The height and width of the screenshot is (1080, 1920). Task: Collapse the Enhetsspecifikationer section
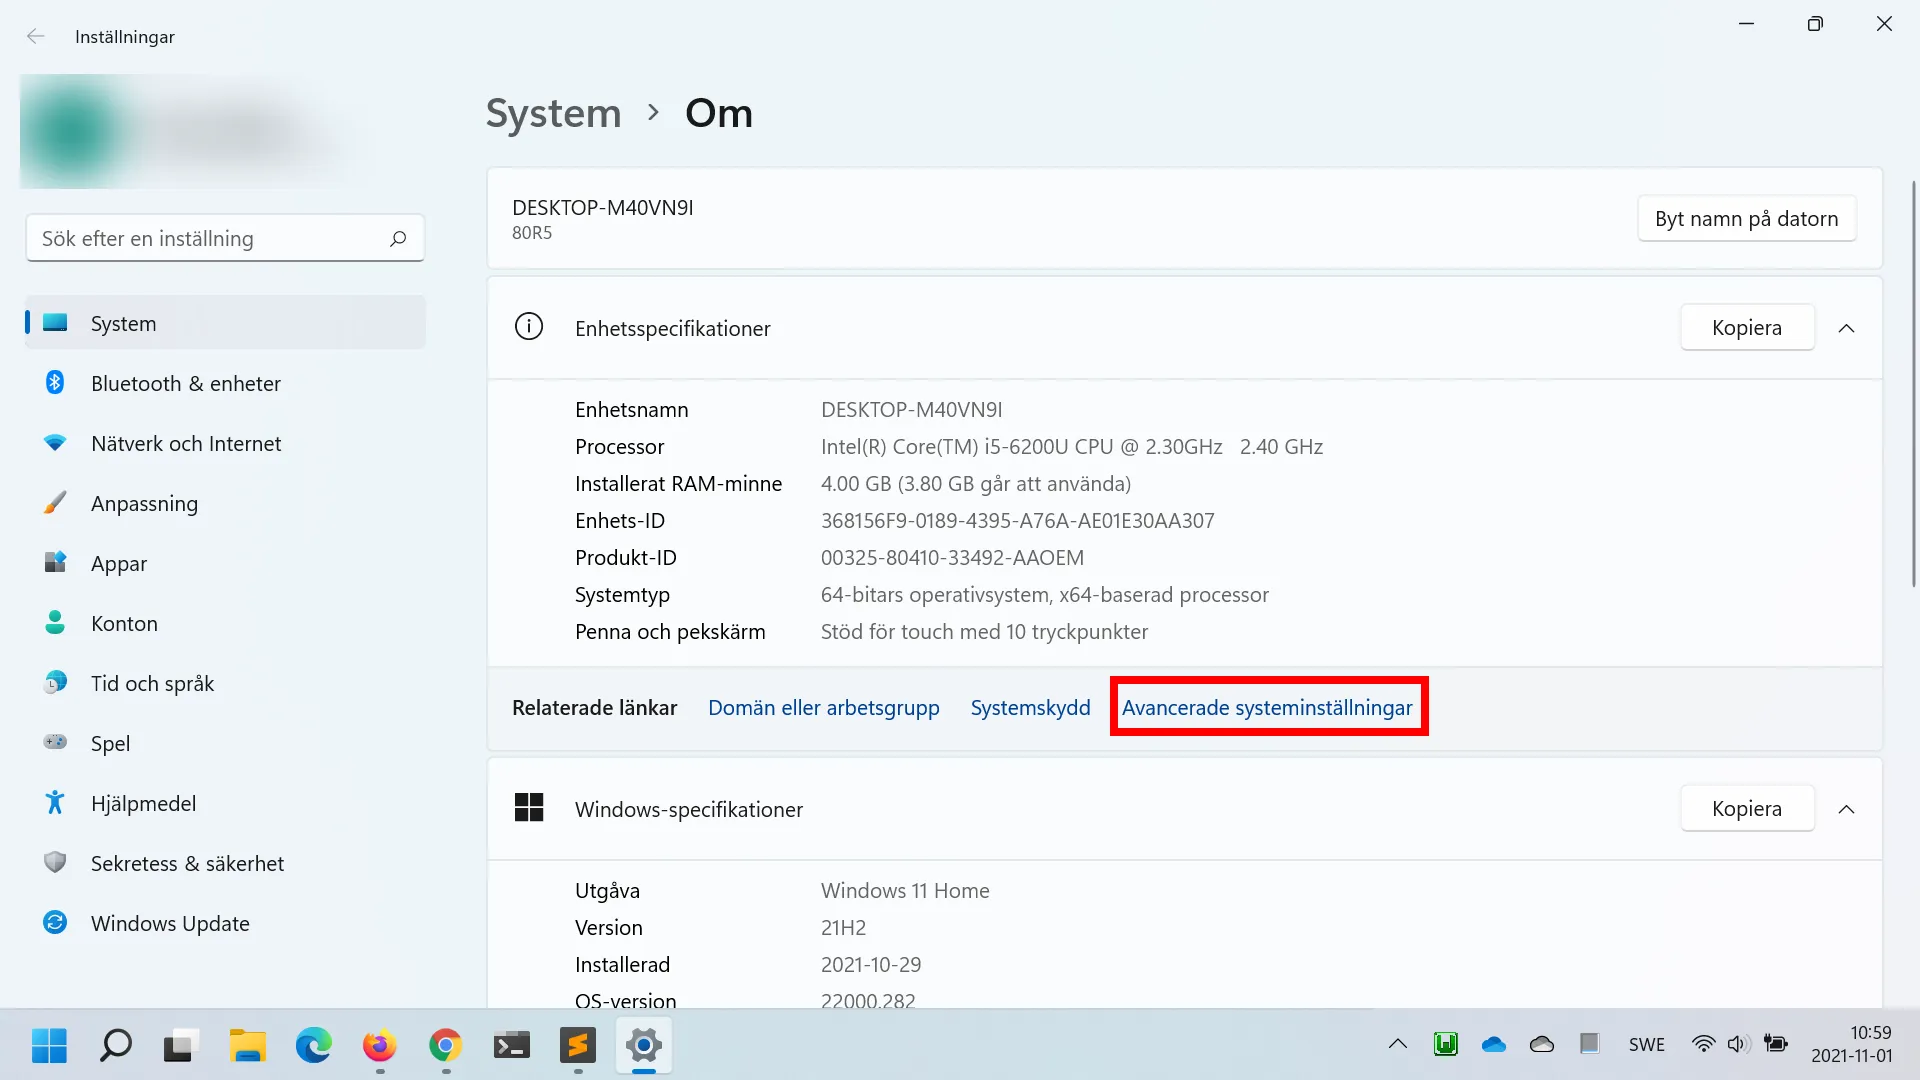point(1846,328)
